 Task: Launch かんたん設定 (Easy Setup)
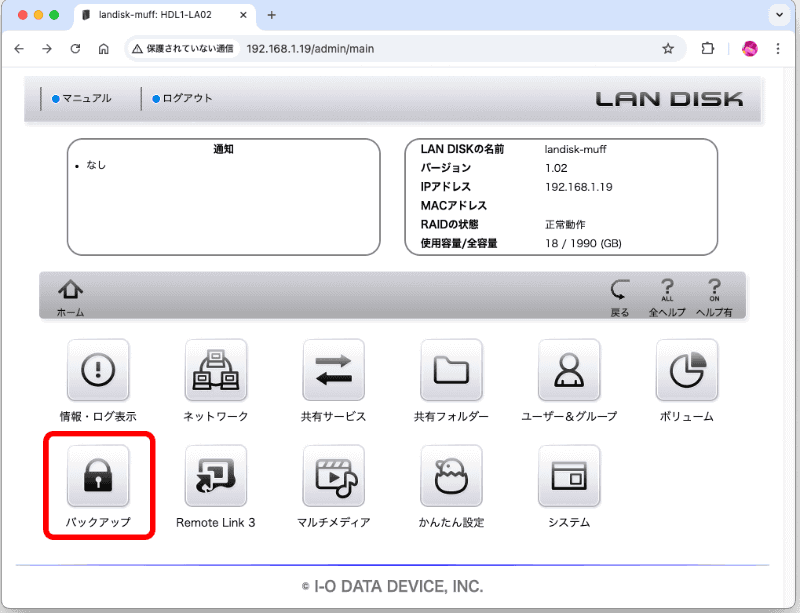point(450,476)
